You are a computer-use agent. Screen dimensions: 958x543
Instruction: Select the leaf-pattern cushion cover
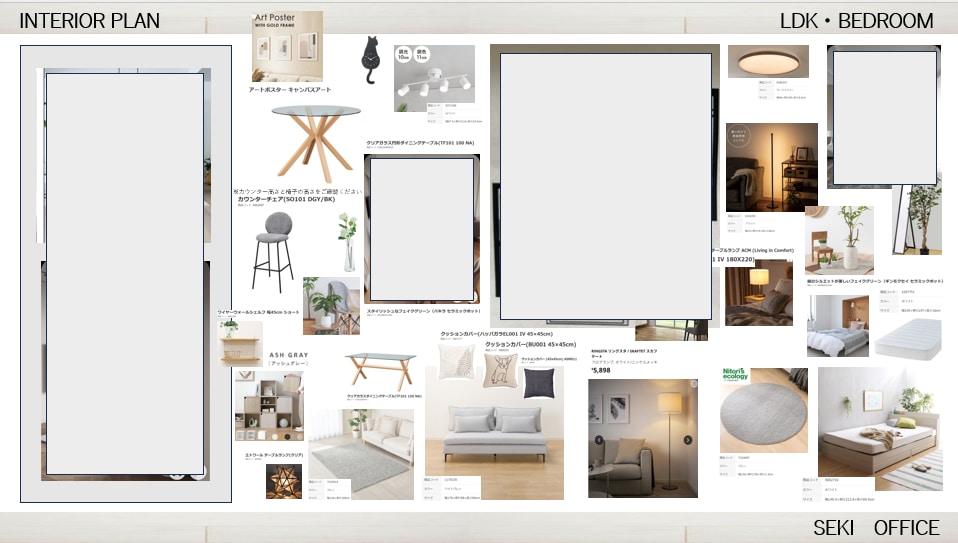[x=456, y=362]
